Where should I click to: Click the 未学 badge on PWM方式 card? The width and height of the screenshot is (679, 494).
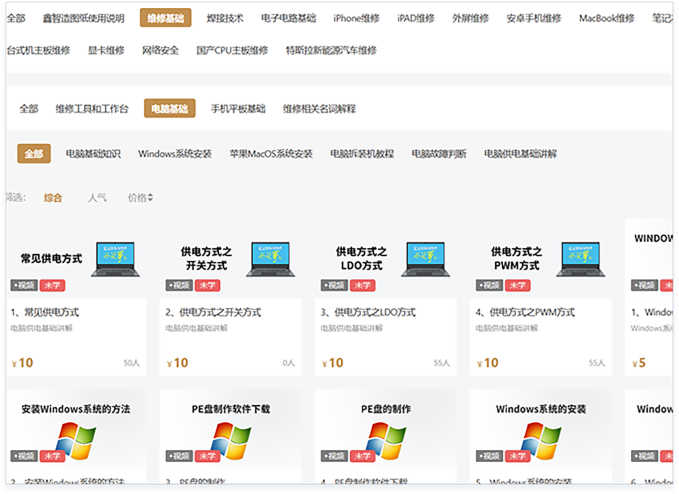click(x=517, y=285)
